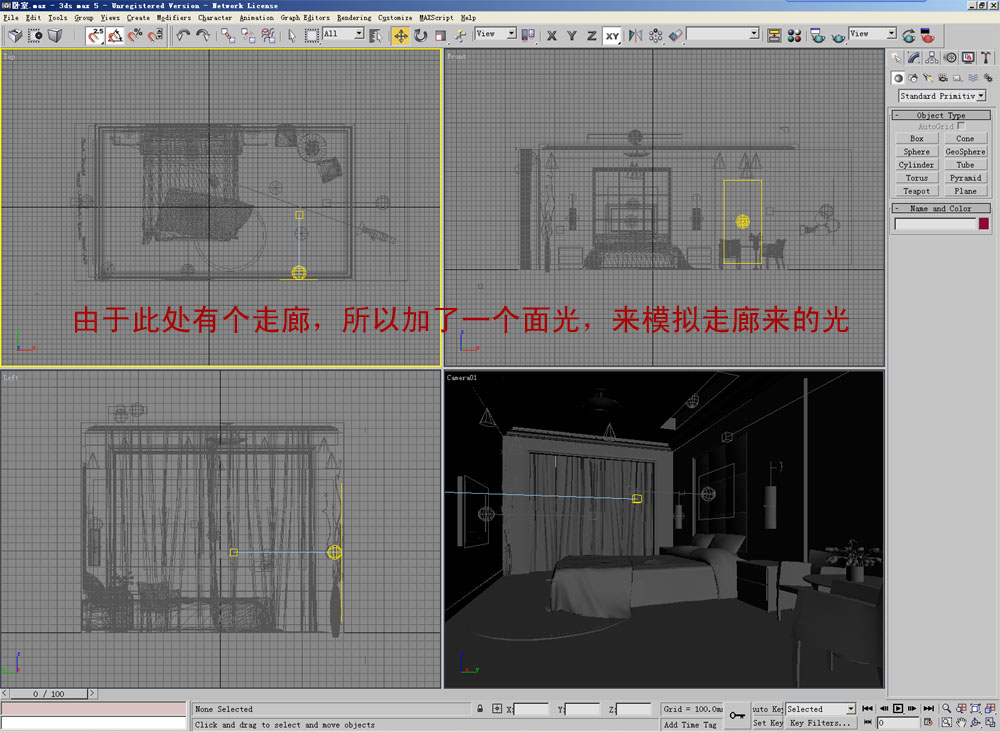The image size is (1000, 732).
Task: Open the All selection filter dropdown
Action: coord(343,34)
